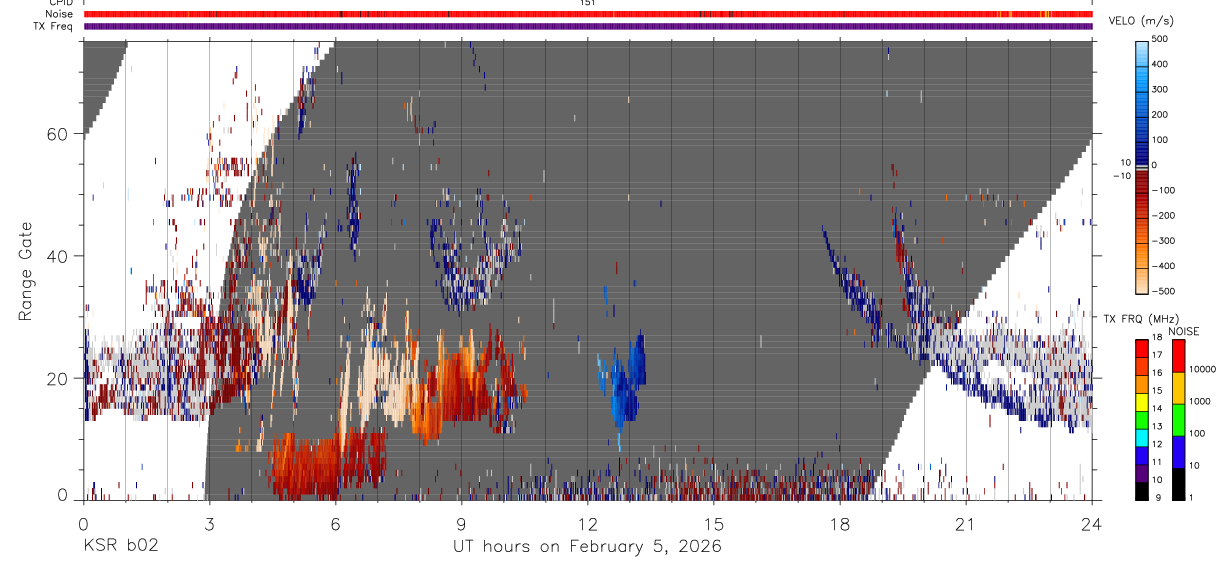This screenshot has width=1228, height=567.
Task: Click the x-axis tick label 3
Action: [x=209, y=523]
